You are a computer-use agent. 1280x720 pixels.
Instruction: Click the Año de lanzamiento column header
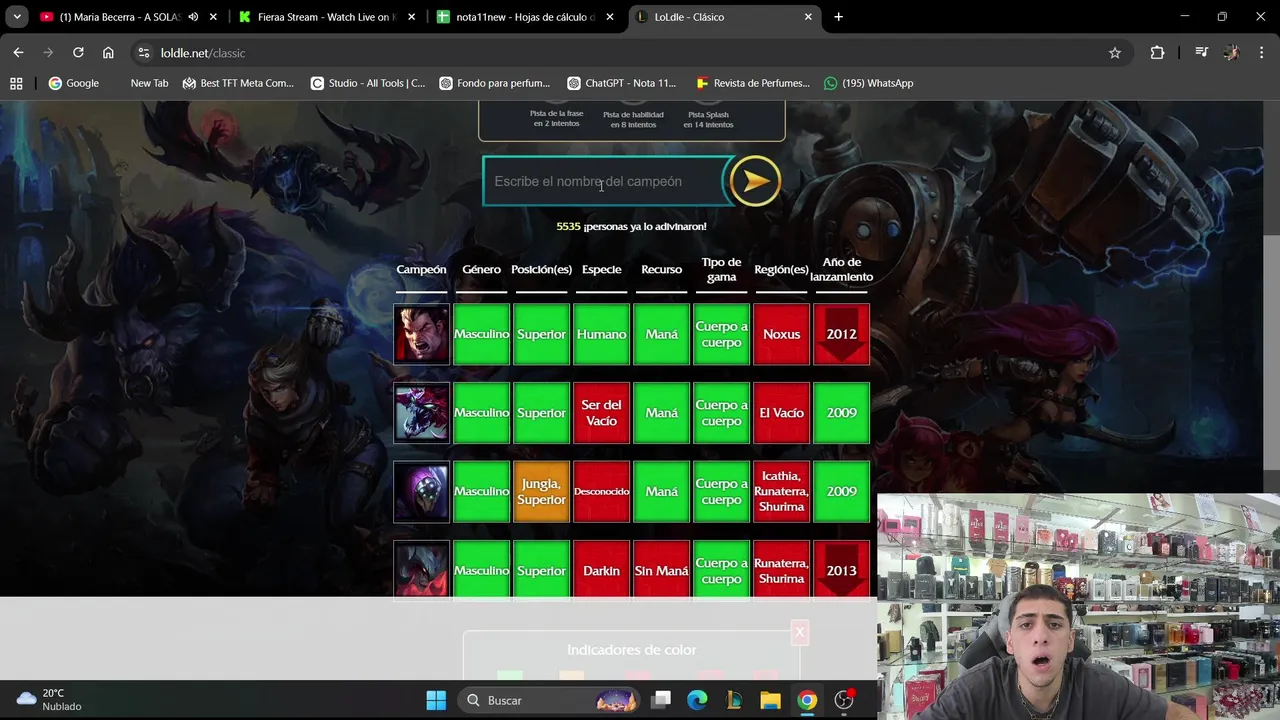click(841, 269)
